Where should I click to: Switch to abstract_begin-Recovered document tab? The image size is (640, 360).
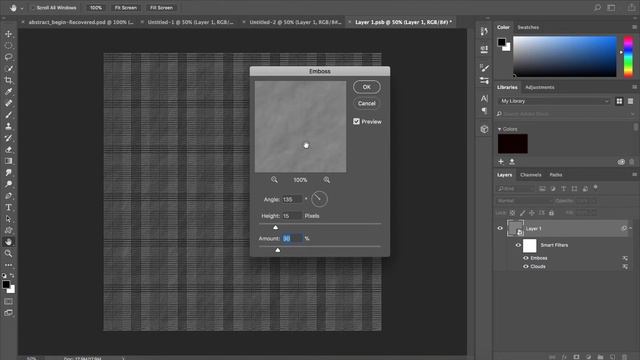pos(81,22)
